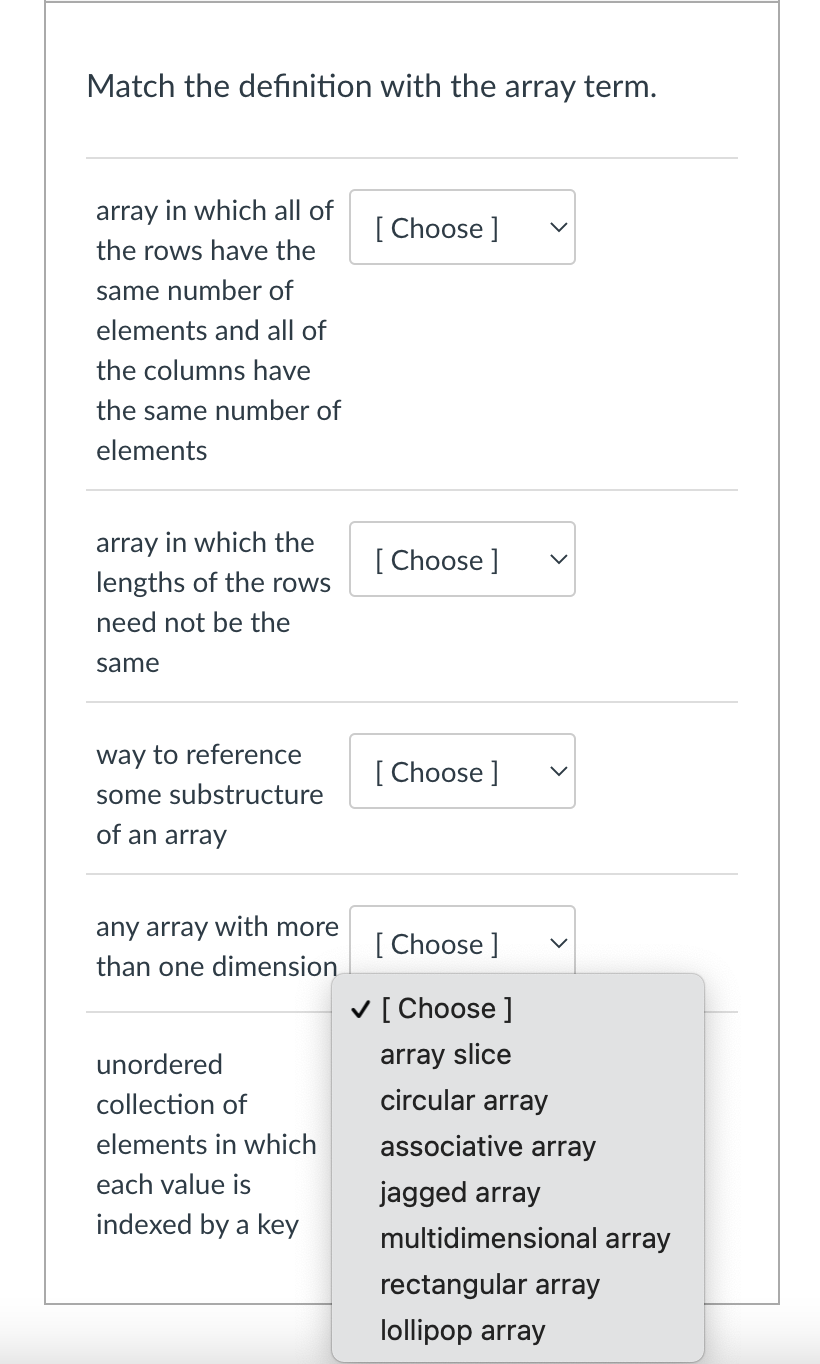Click 'any array with more than one dimension' text
The image size is (820, 1364).
point(217,946)
